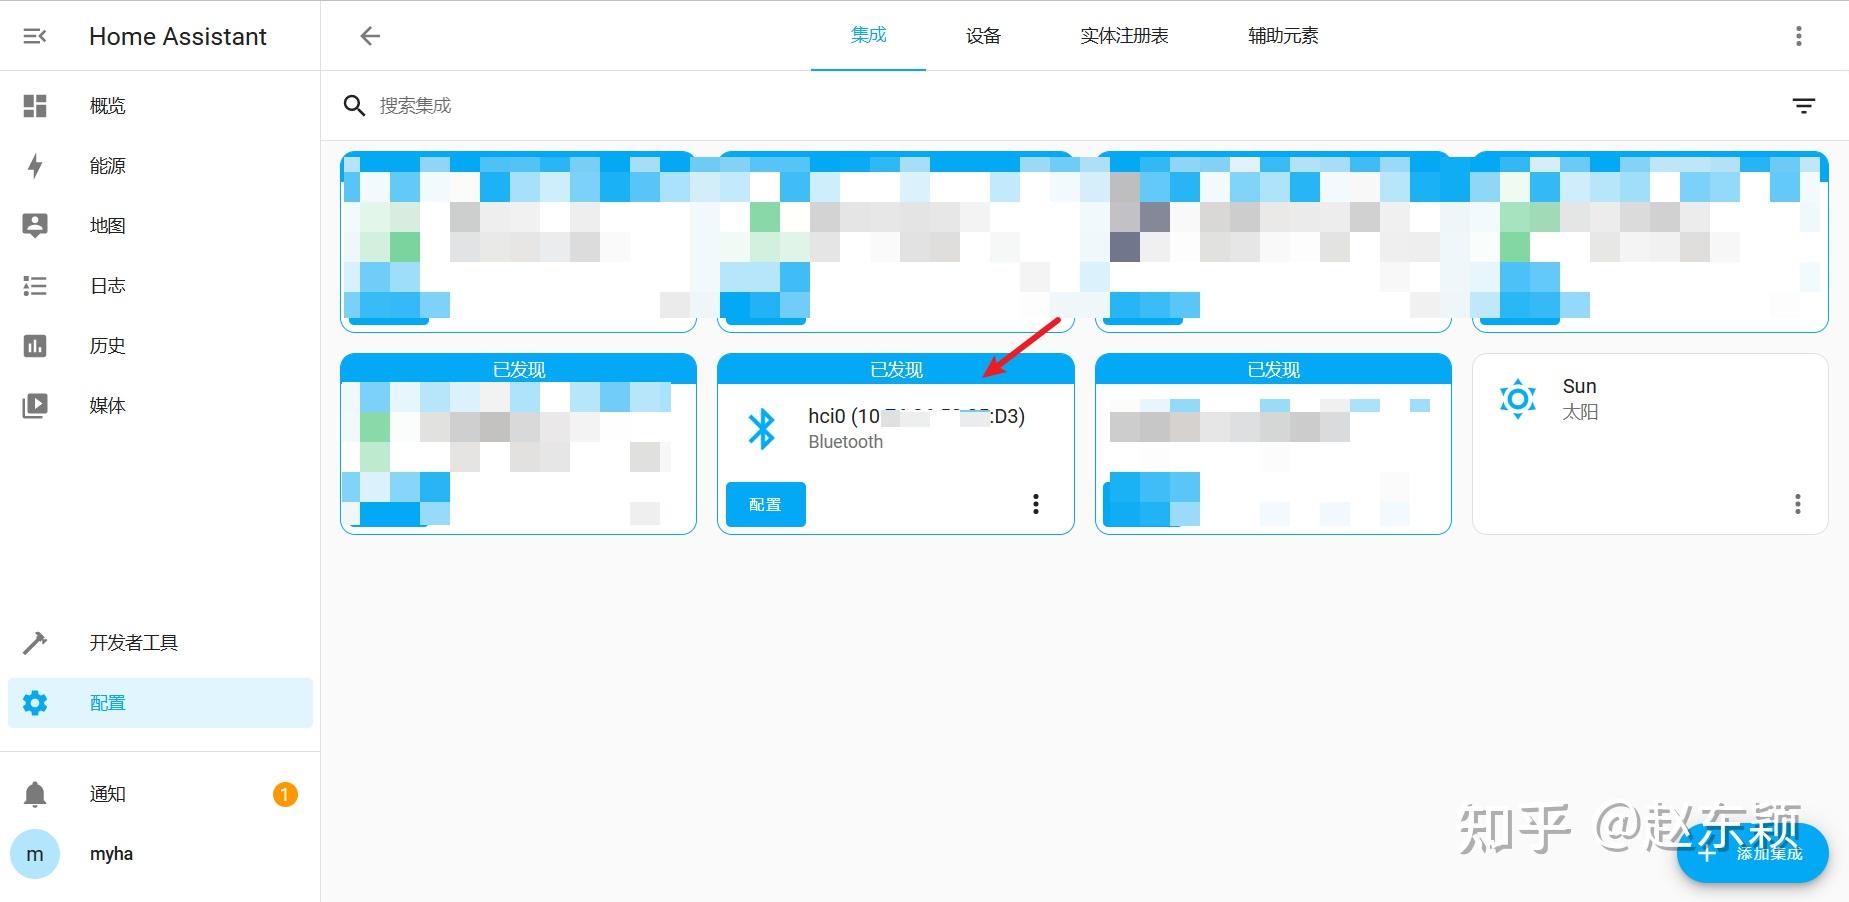Click the 添加集成 floating button
1849x902 pixels.
1753,853
